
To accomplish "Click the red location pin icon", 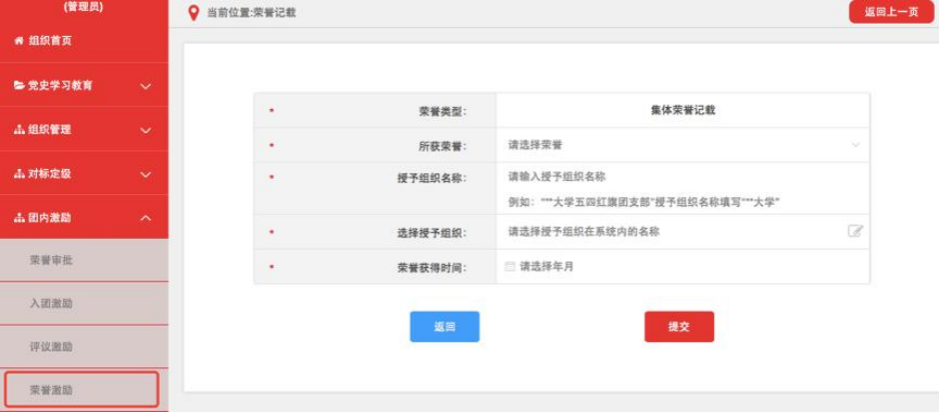I will click(193, 13).
